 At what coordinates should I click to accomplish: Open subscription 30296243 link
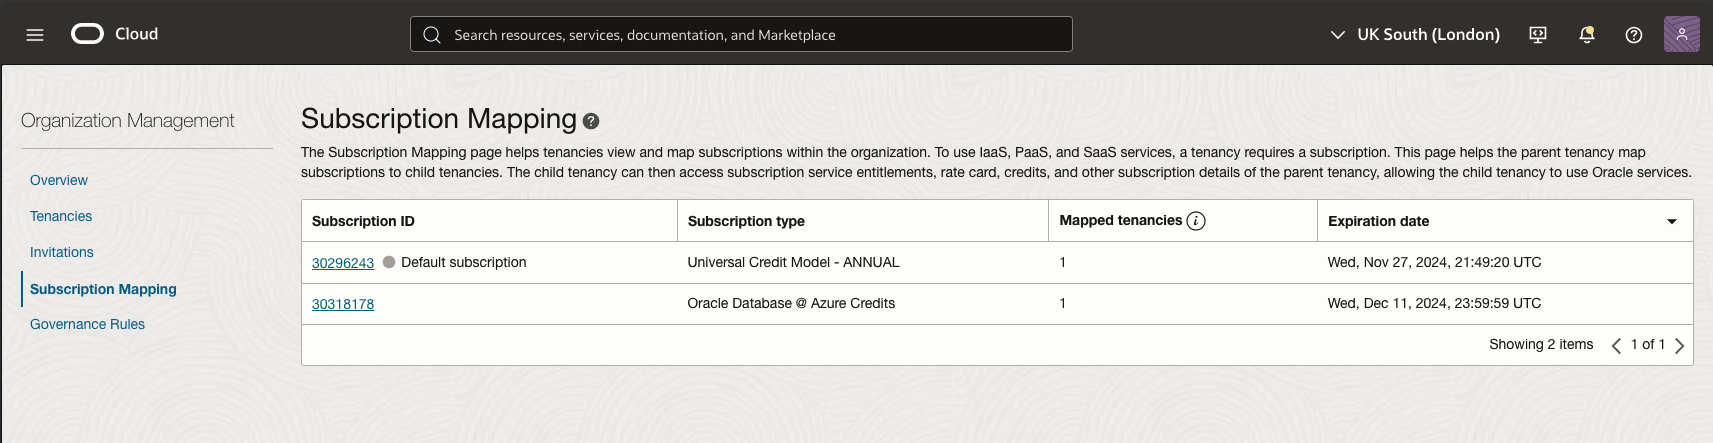pyautogui.click(x=343, y=263)
